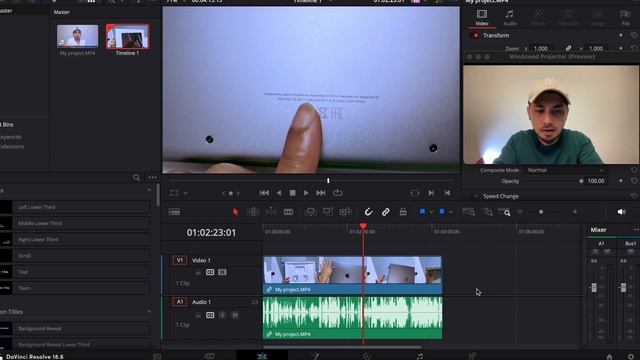Activate the Dynamic Trim Mode tool
The image size is (640, 360).
click(x=271, y=212)
